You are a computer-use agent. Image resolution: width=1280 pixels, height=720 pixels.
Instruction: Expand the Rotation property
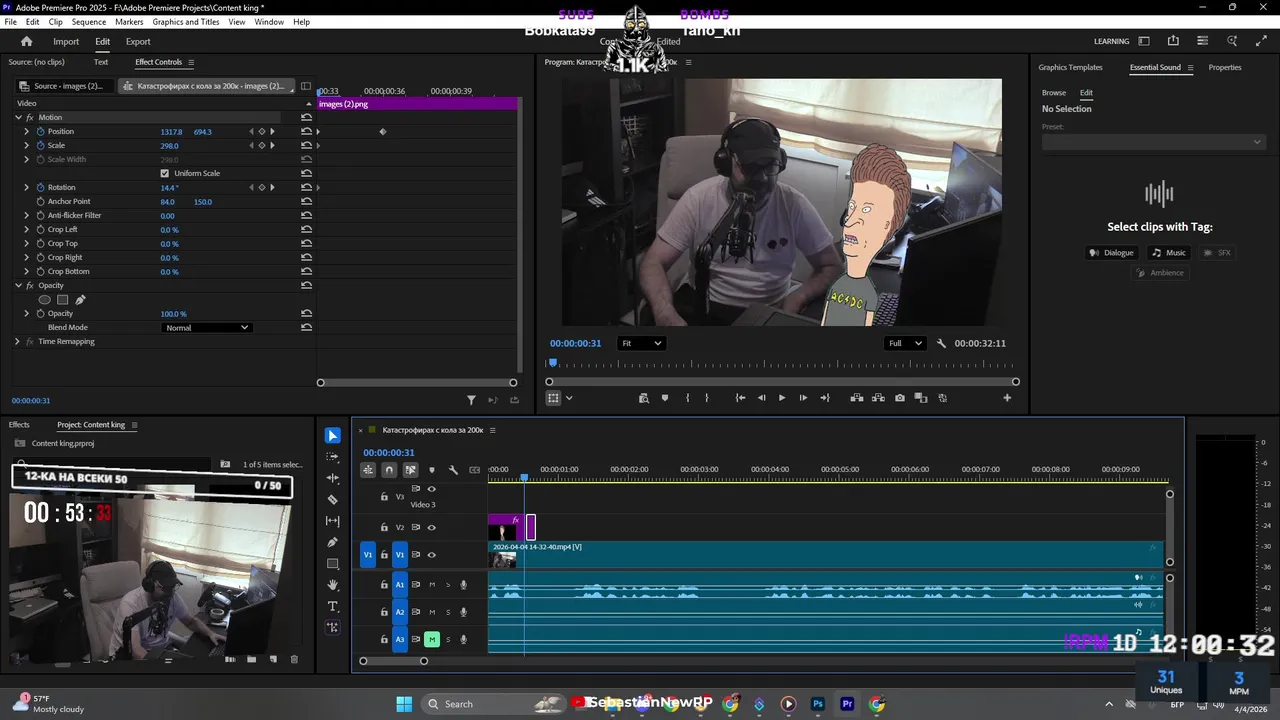[27, 187]
